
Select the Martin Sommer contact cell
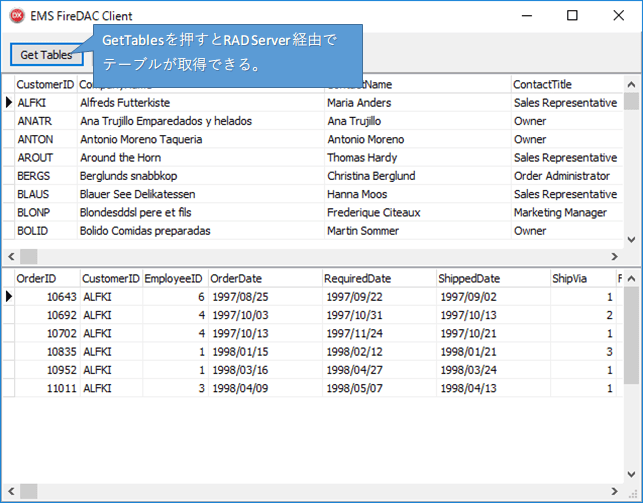(417, 231)
